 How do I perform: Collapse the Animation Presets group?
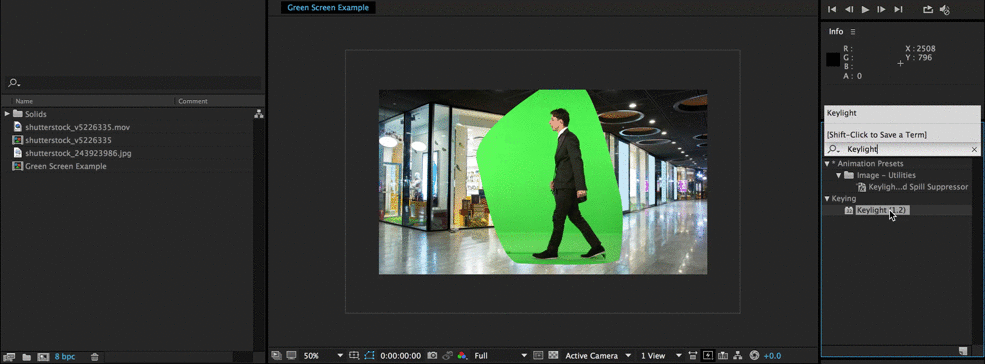point(827,163)
